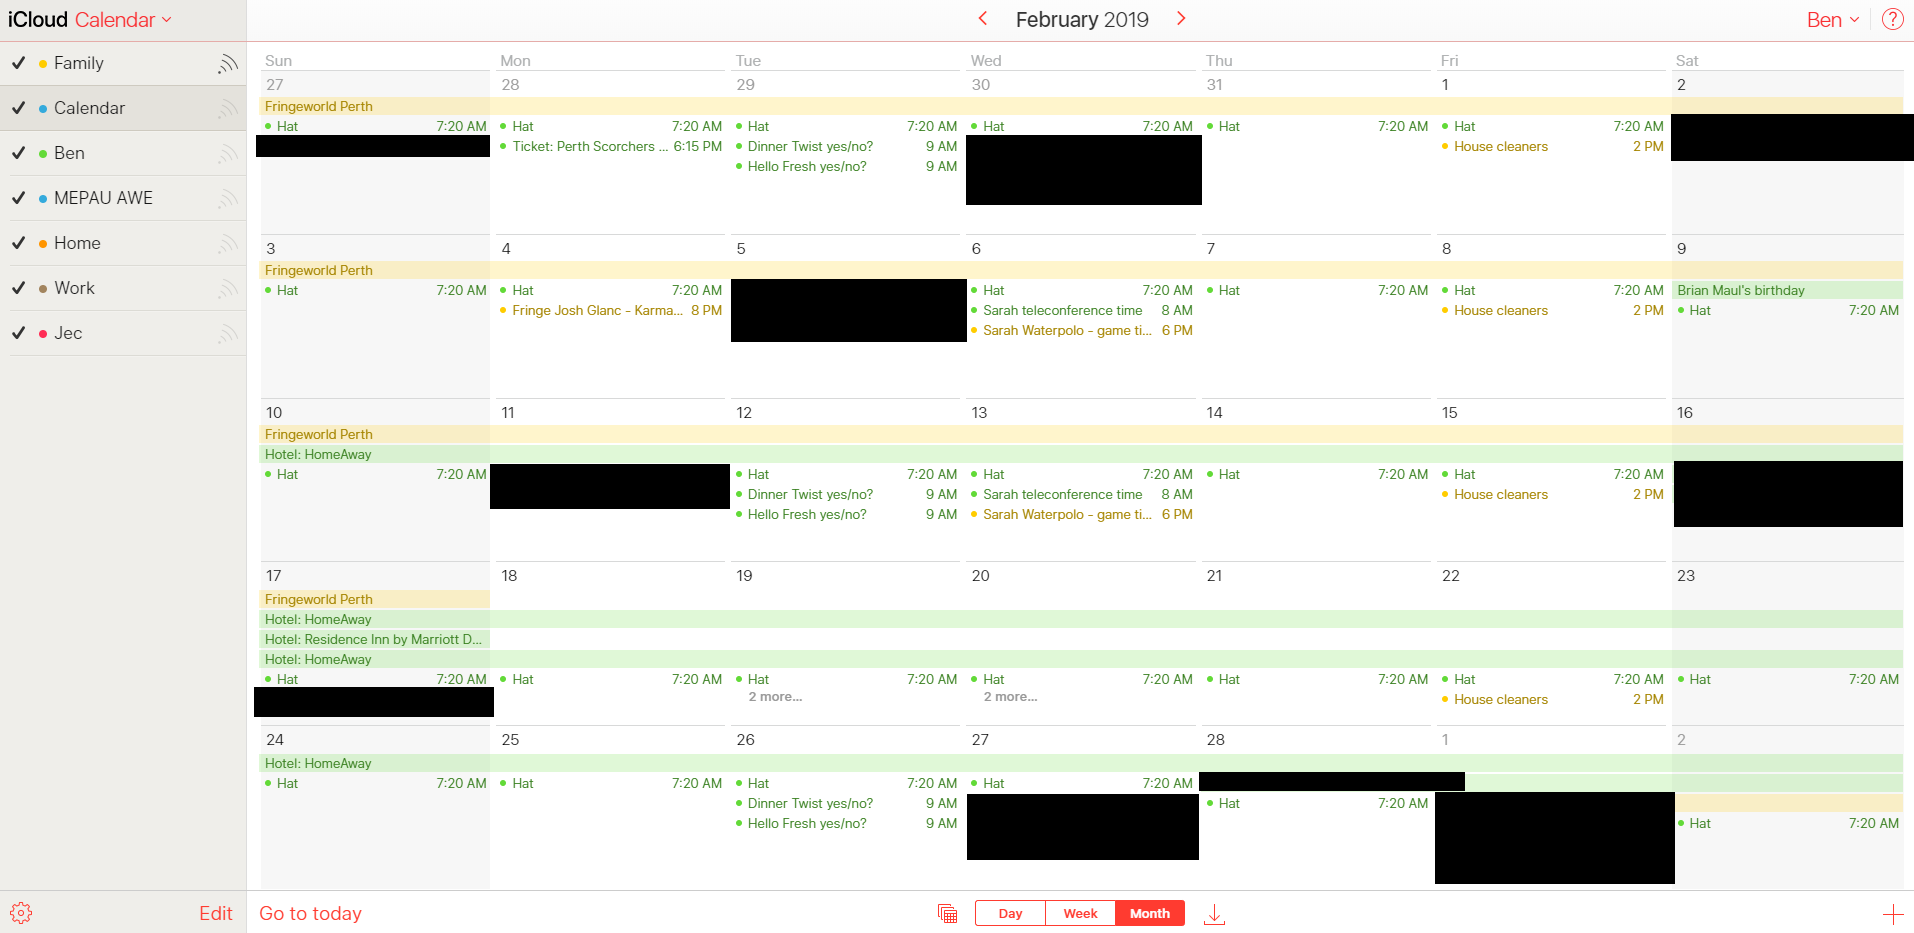Click the download invitations icon
This screenshot has width=1914, height=933.
1214,914
